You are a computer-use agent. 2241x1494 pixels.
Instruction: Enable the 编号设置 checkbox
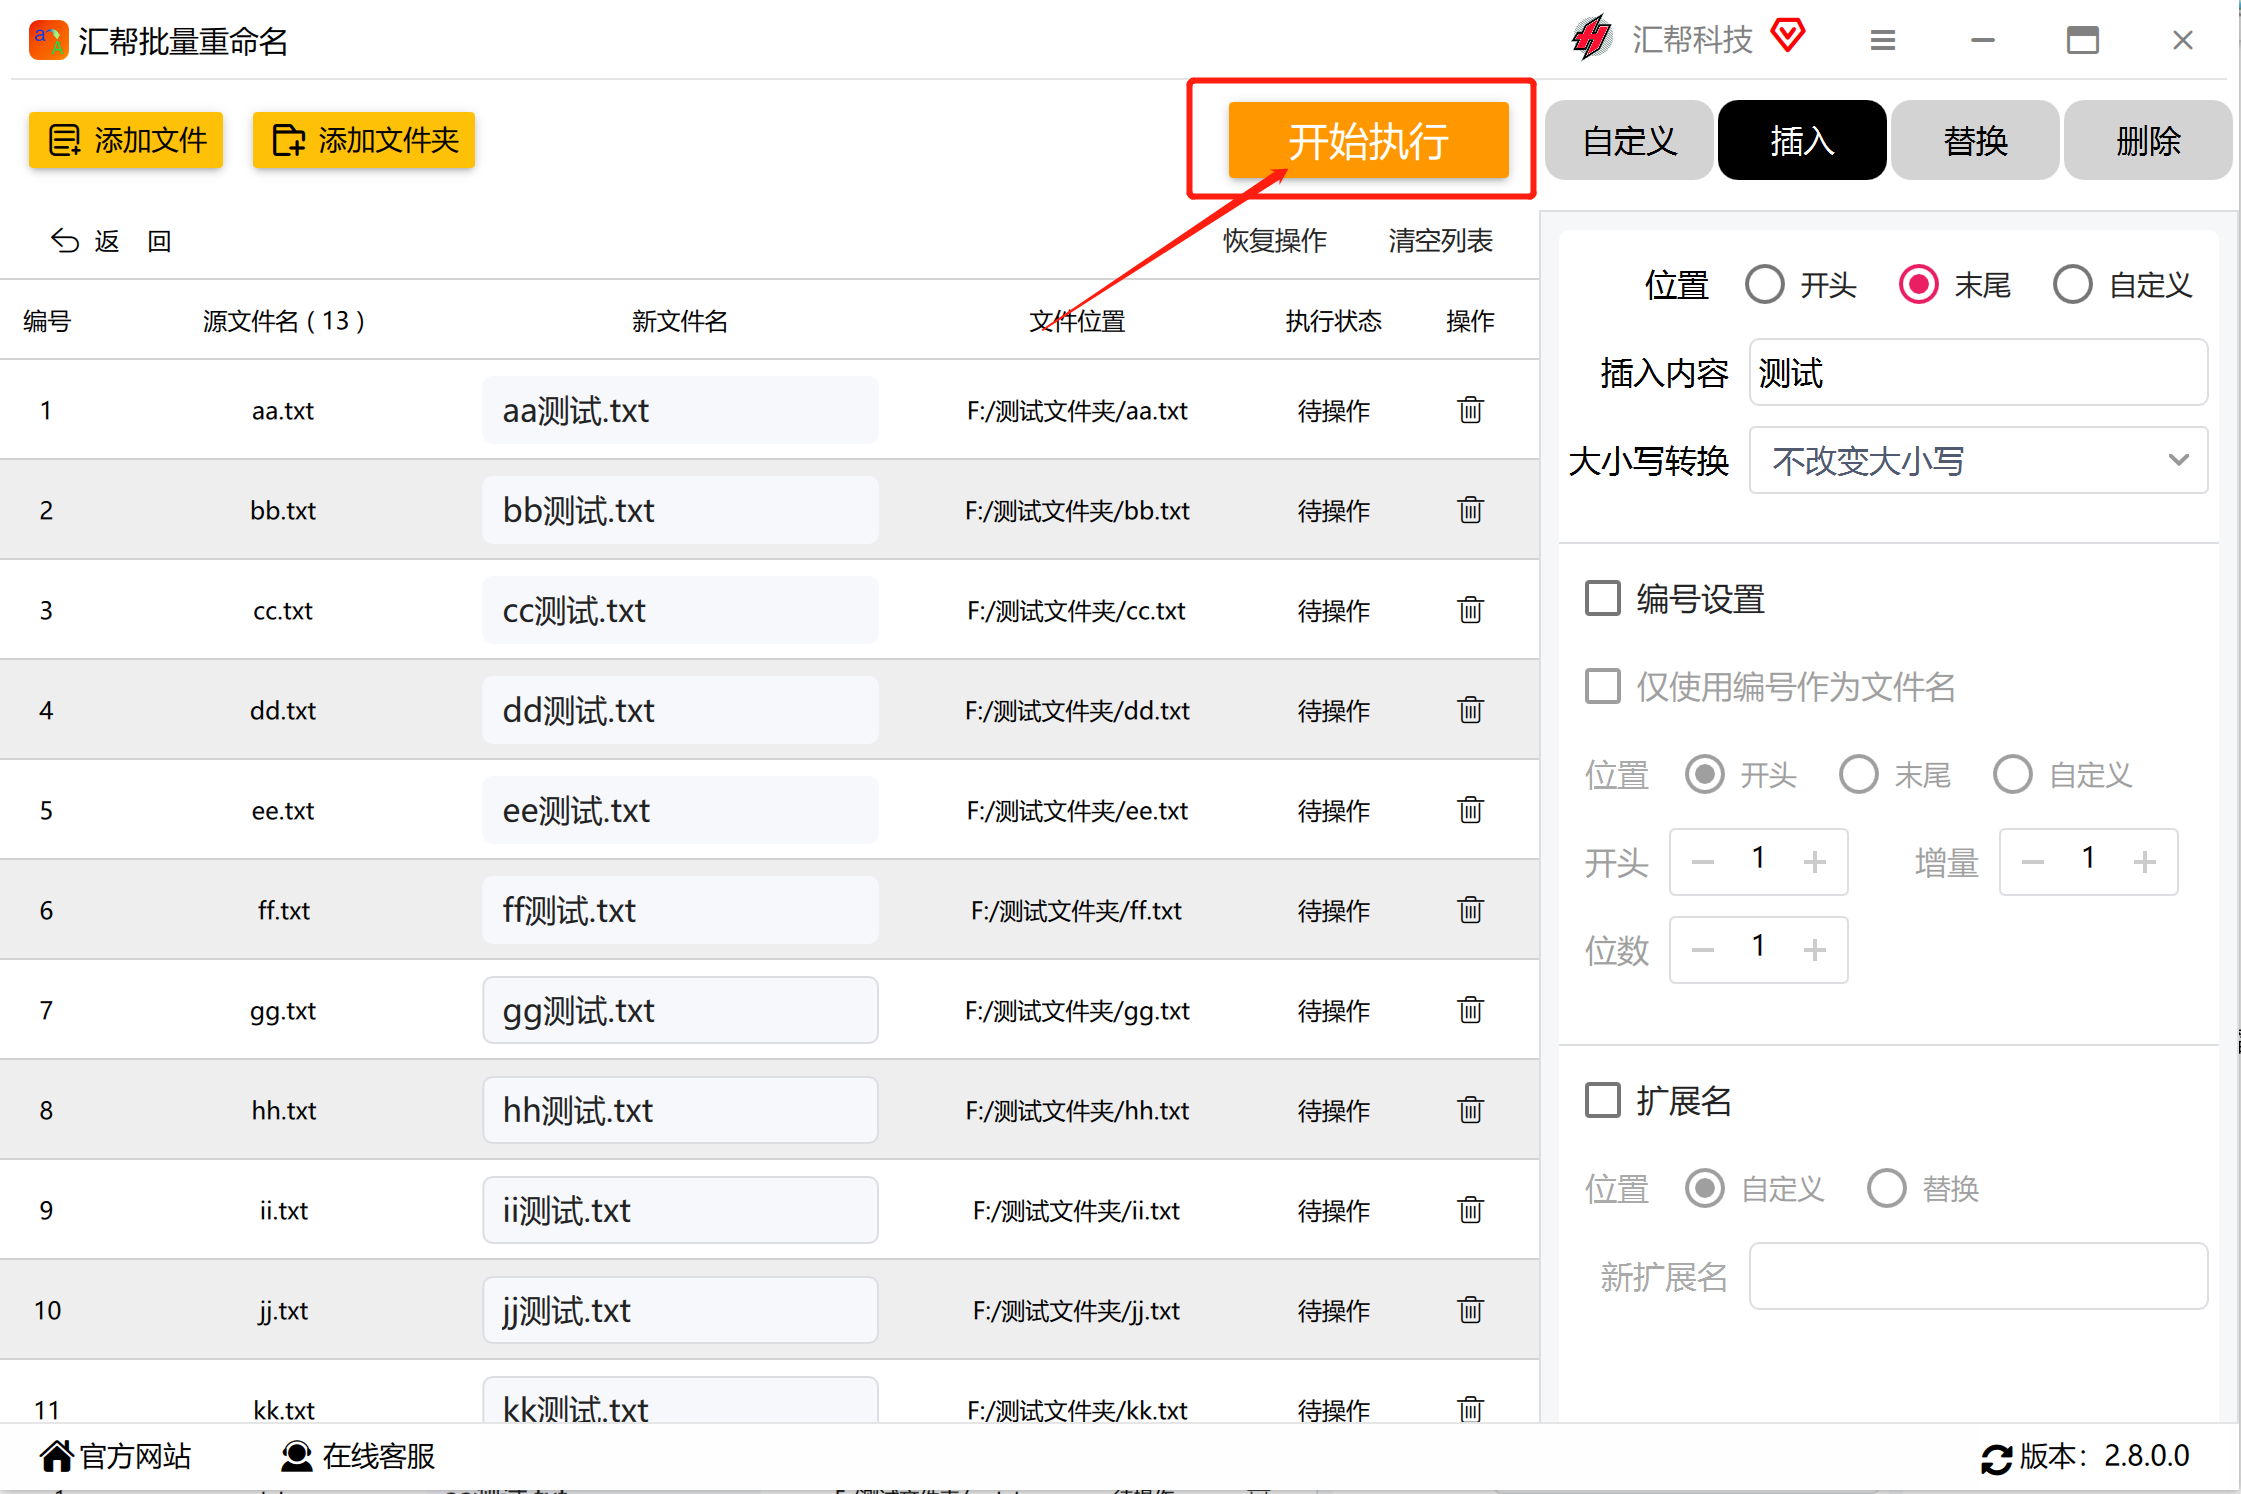(x=1603, y=599)
